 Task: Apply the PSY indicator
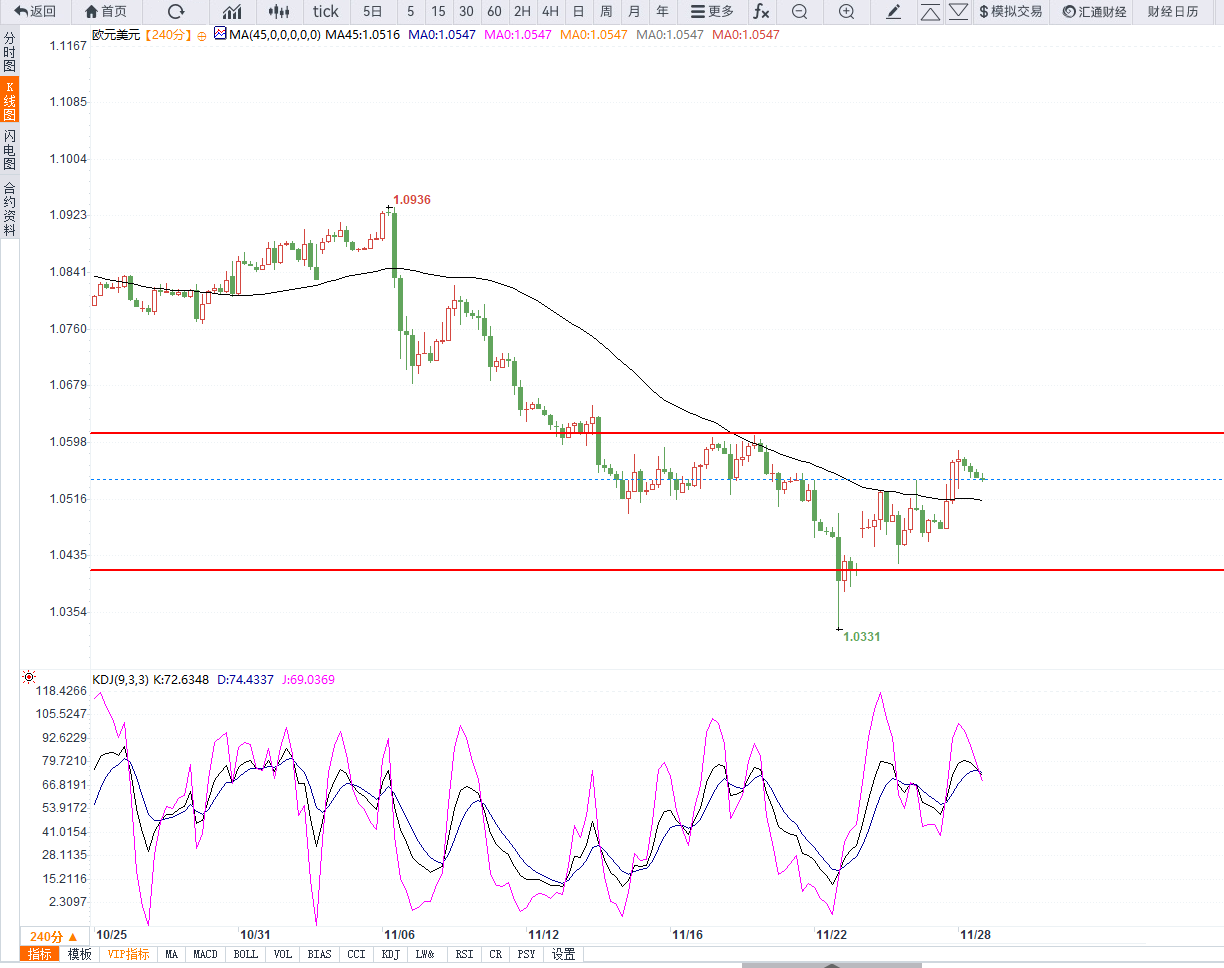[526, 954]
